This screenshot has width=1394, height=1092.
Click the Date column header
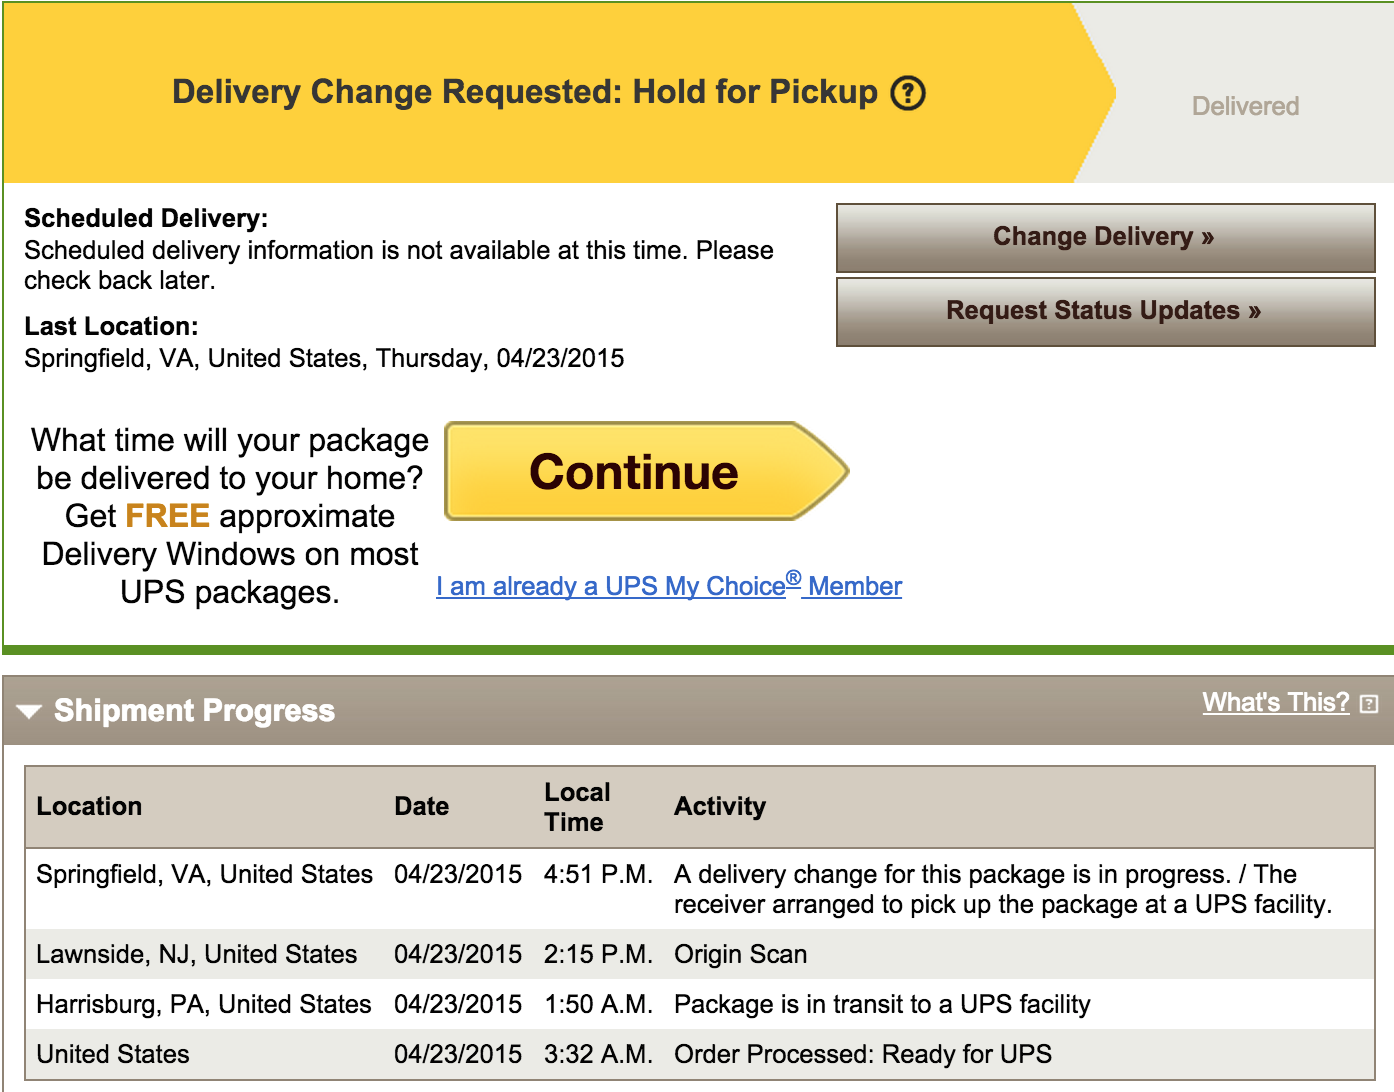click(x=421, y=806)
